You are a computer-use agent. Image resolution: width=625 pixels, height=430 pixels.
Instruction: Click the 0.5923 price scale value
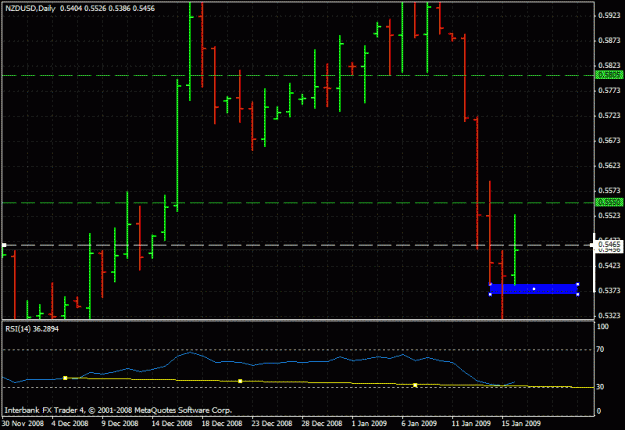609,16
